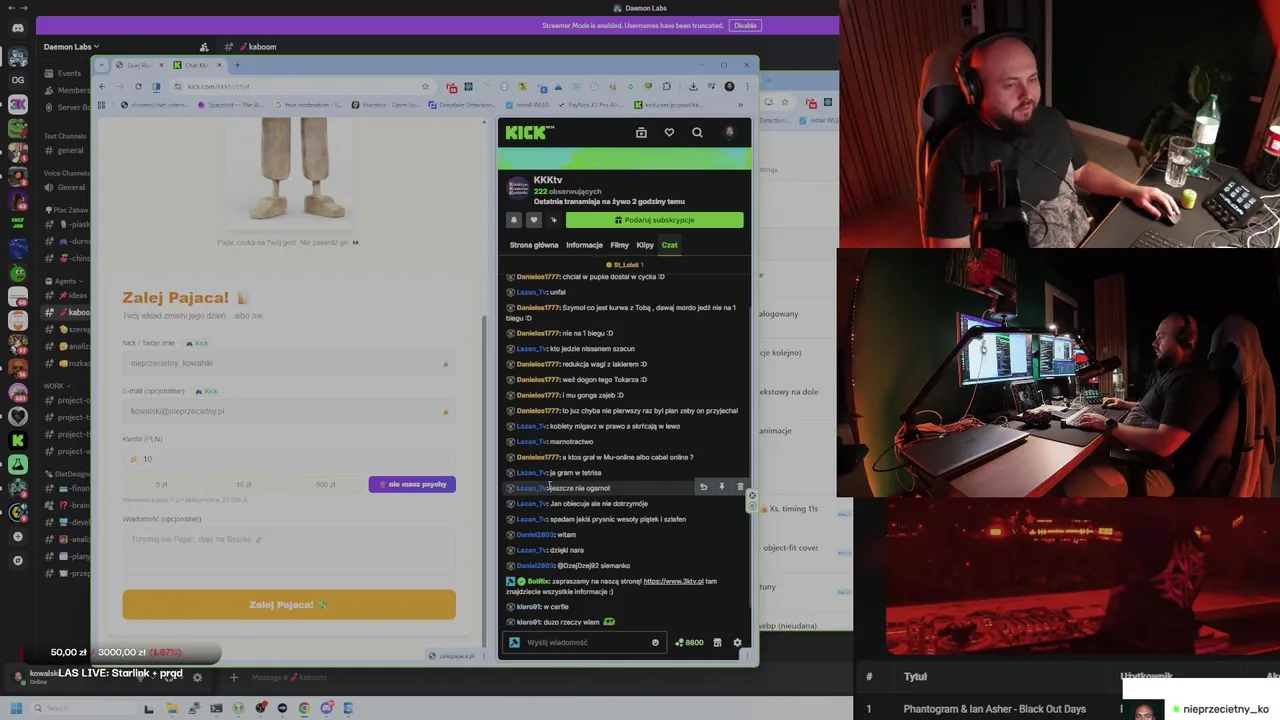Click browser back arrow
Screen dimensions: 1280x720
click(102, 87)
